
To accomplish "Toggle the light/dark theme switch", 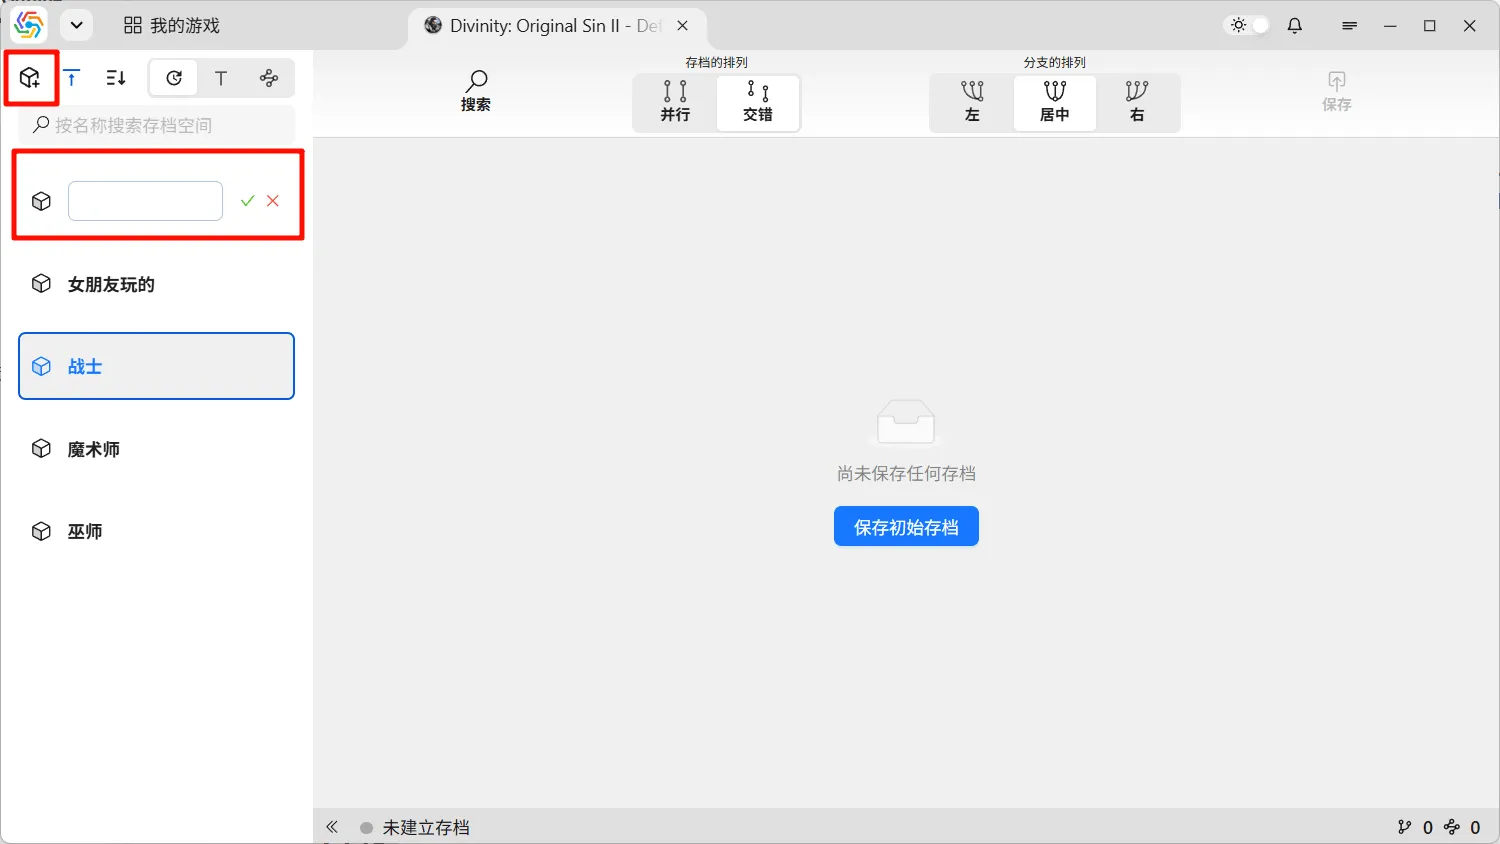I will tap(1249, 26).
